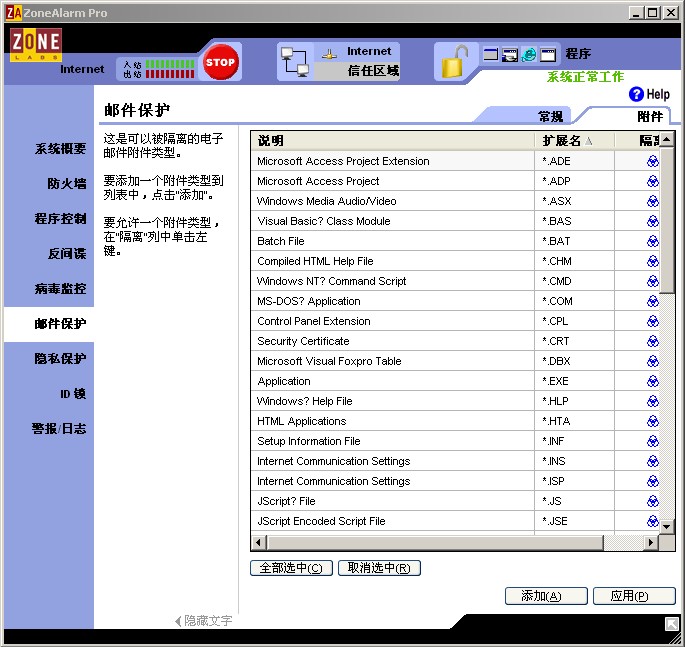Screen dimensions: 685x647
Task: Sort by the 说明 column header
Action: pyautogui.click(x=393, y=141)
